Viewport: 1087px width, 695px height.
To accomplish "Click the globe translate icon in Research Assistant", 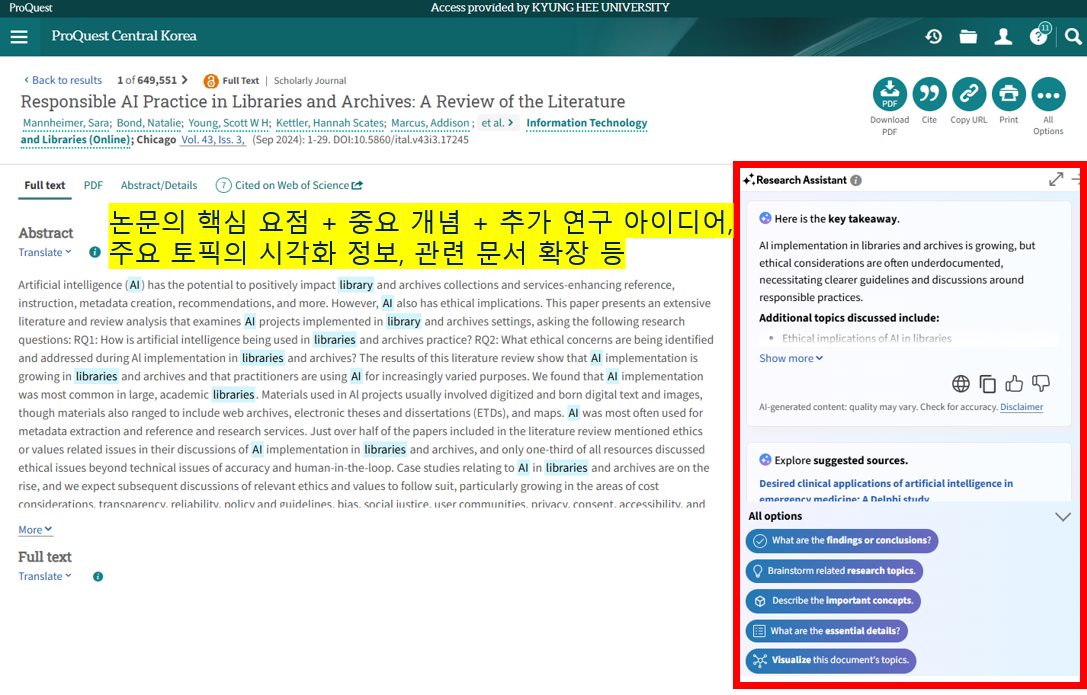I will (960, 383).
